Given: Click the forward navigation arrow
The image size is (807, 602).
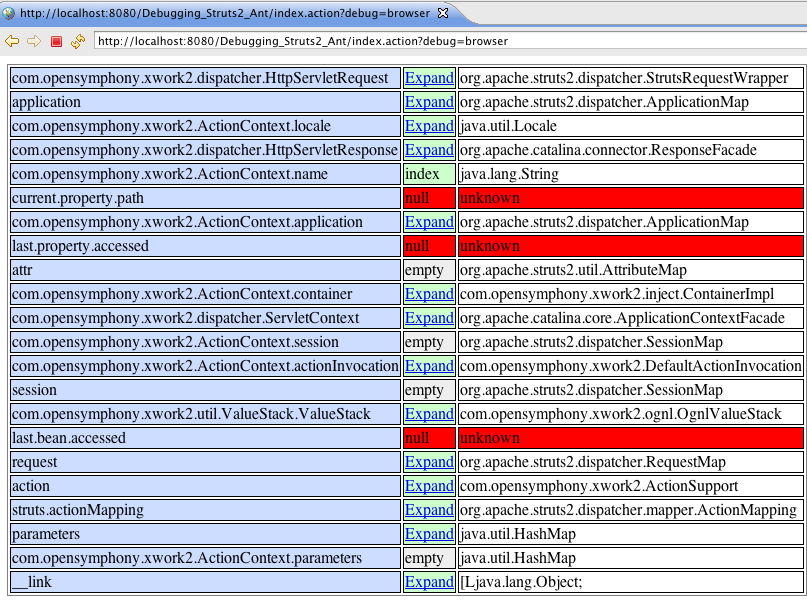Looking at the screenshot, I should (x=33, y=41).
